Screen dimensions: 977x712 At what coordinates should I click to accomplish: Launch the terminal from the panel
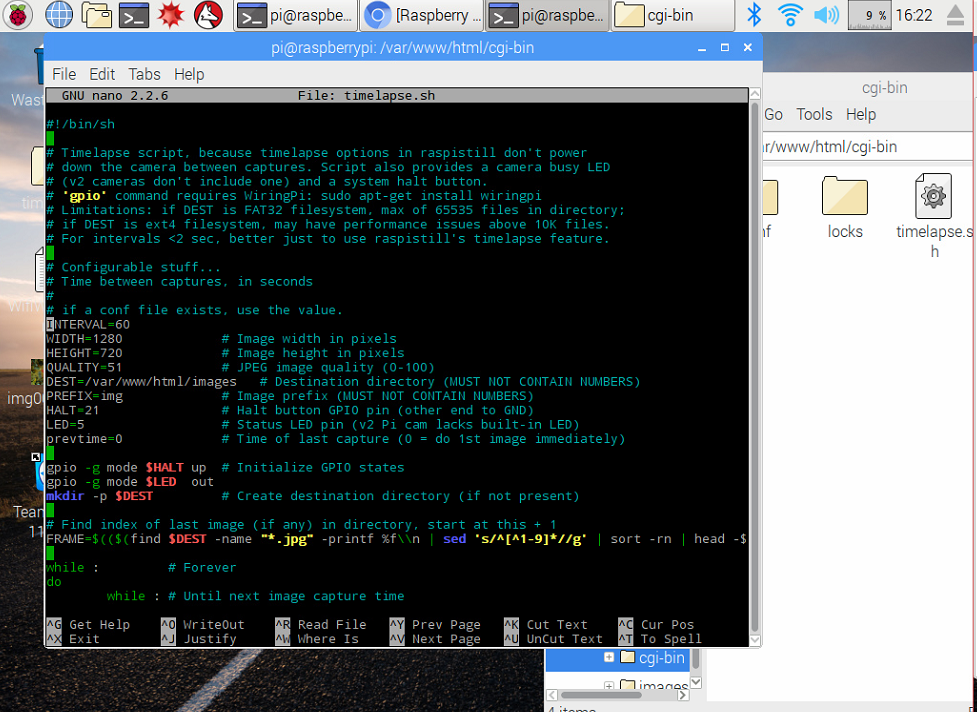point(134,15)
